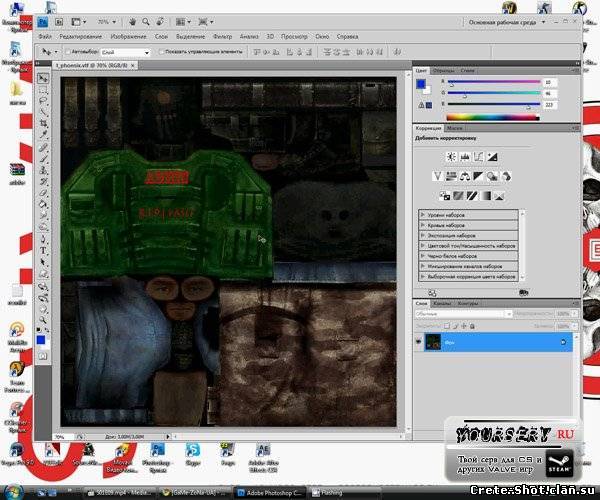Select the Clone Stamp tool

pos(43,170)
